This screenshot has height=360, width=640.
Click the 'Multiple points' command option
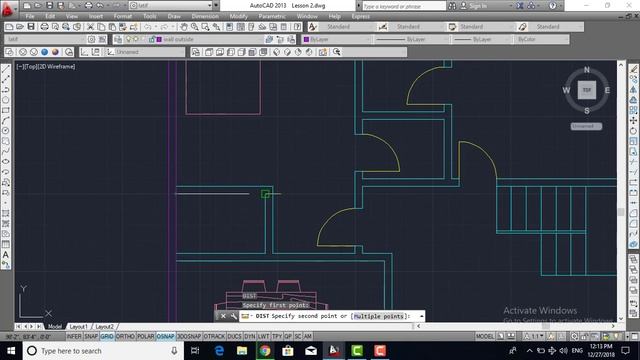click(x=378, y=316)
